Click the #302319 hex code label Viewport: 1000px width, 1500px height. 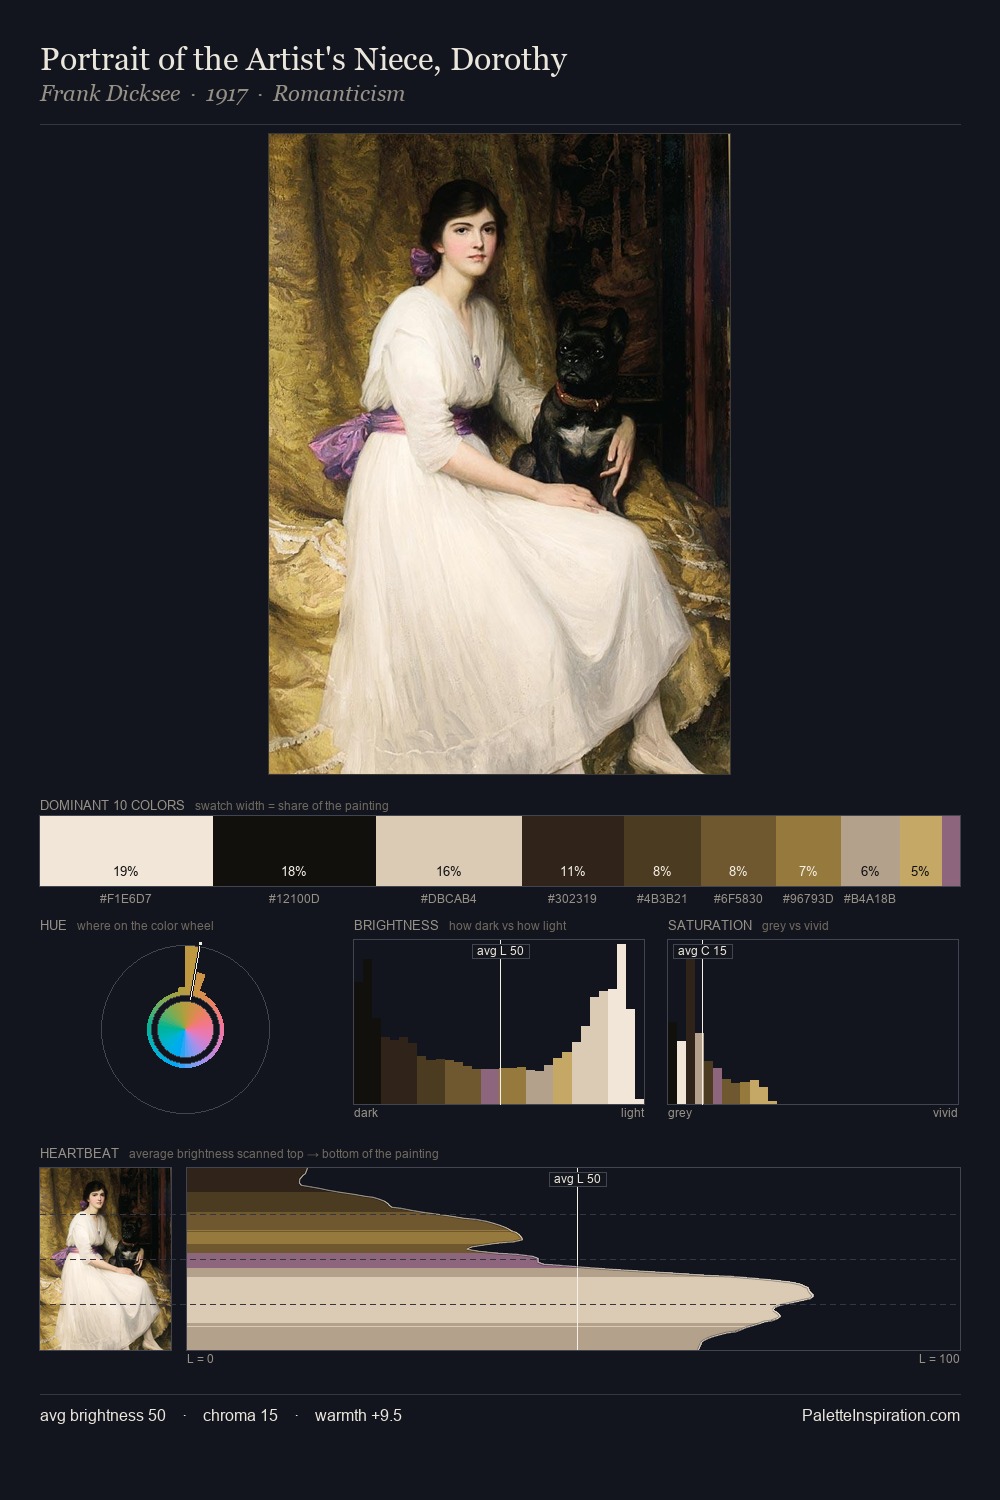click(573, 899)
